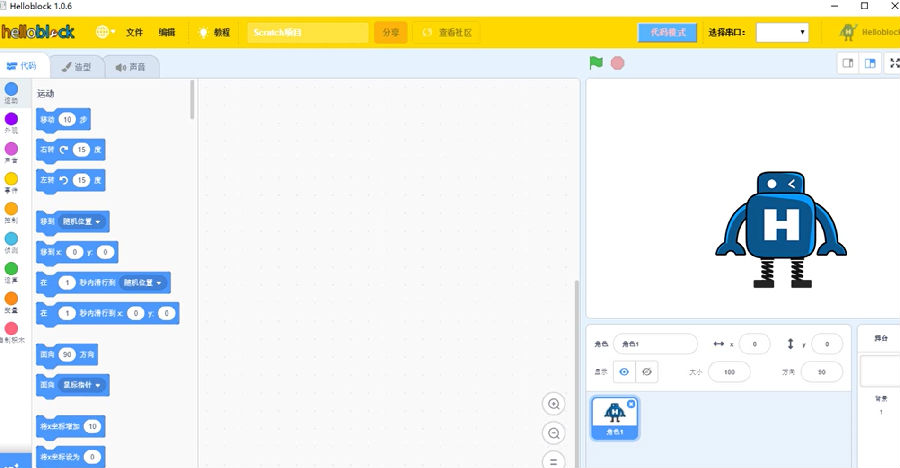
Task: Open 随机位置 dropdown in 移到 block
Action: tap(82, 222)
